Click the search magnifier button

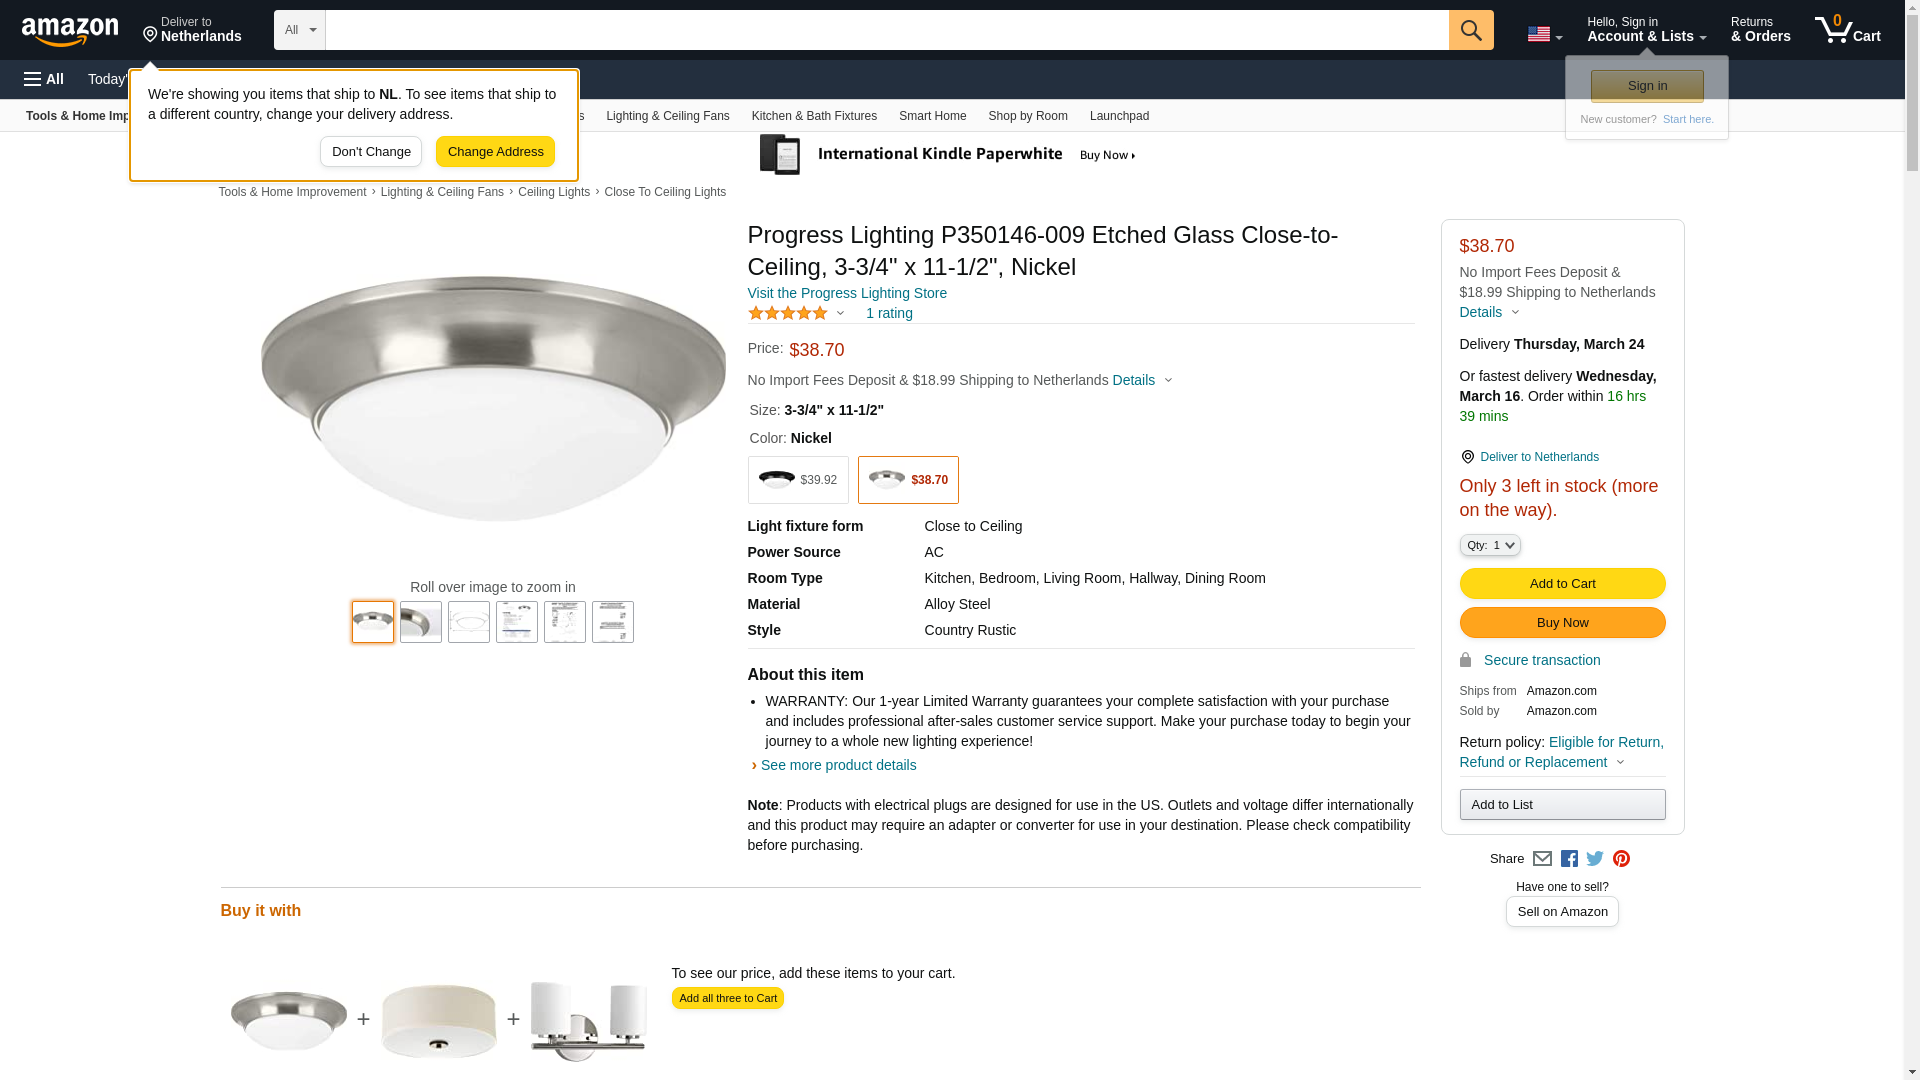click(x=1470, y=30)
